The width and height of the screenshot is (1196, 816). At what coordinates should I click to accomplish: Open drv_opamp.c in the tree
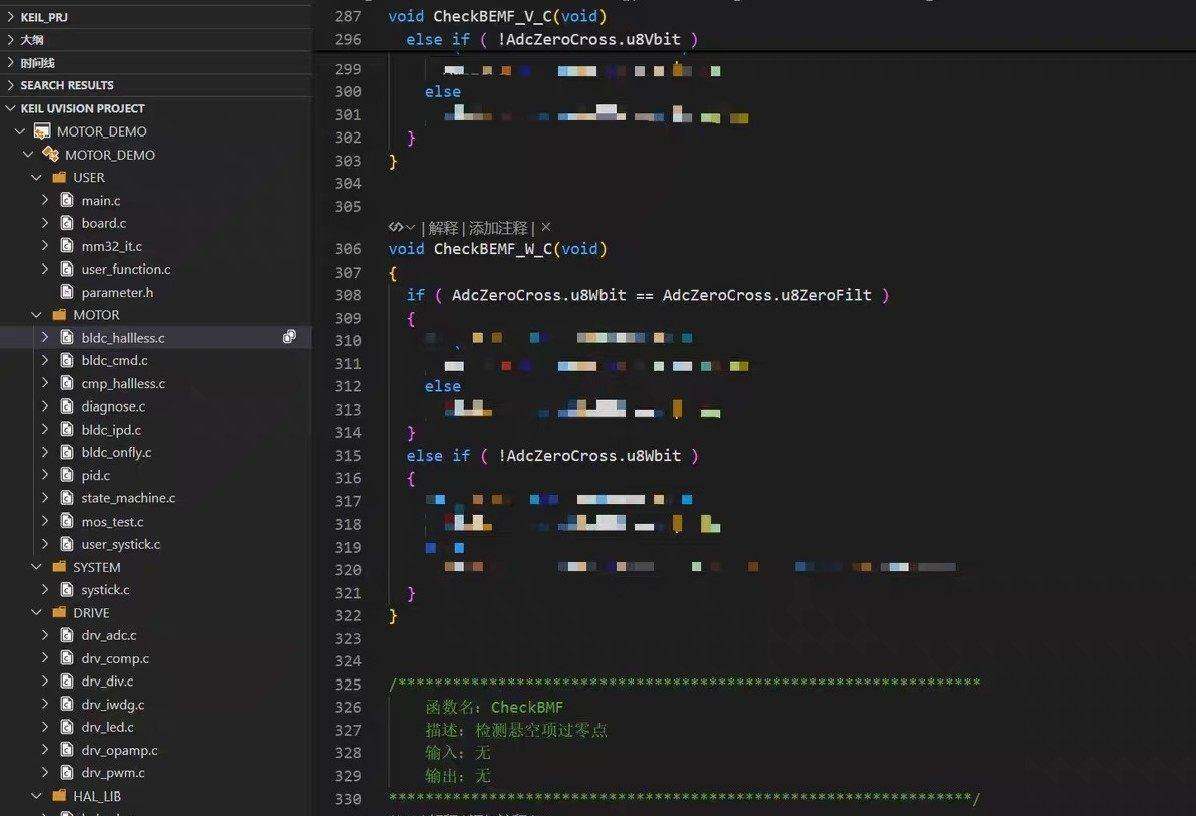pos(120,750)
